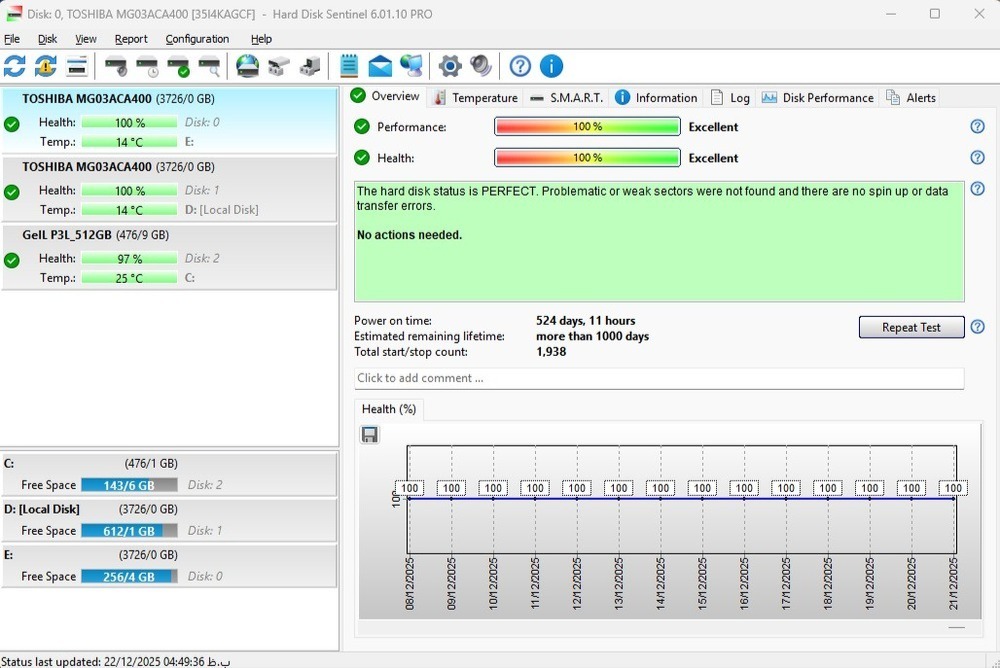The width and height of the screenshot is (1000, 668).
Task: Open the Configuration menu
Action: point(197,39)
